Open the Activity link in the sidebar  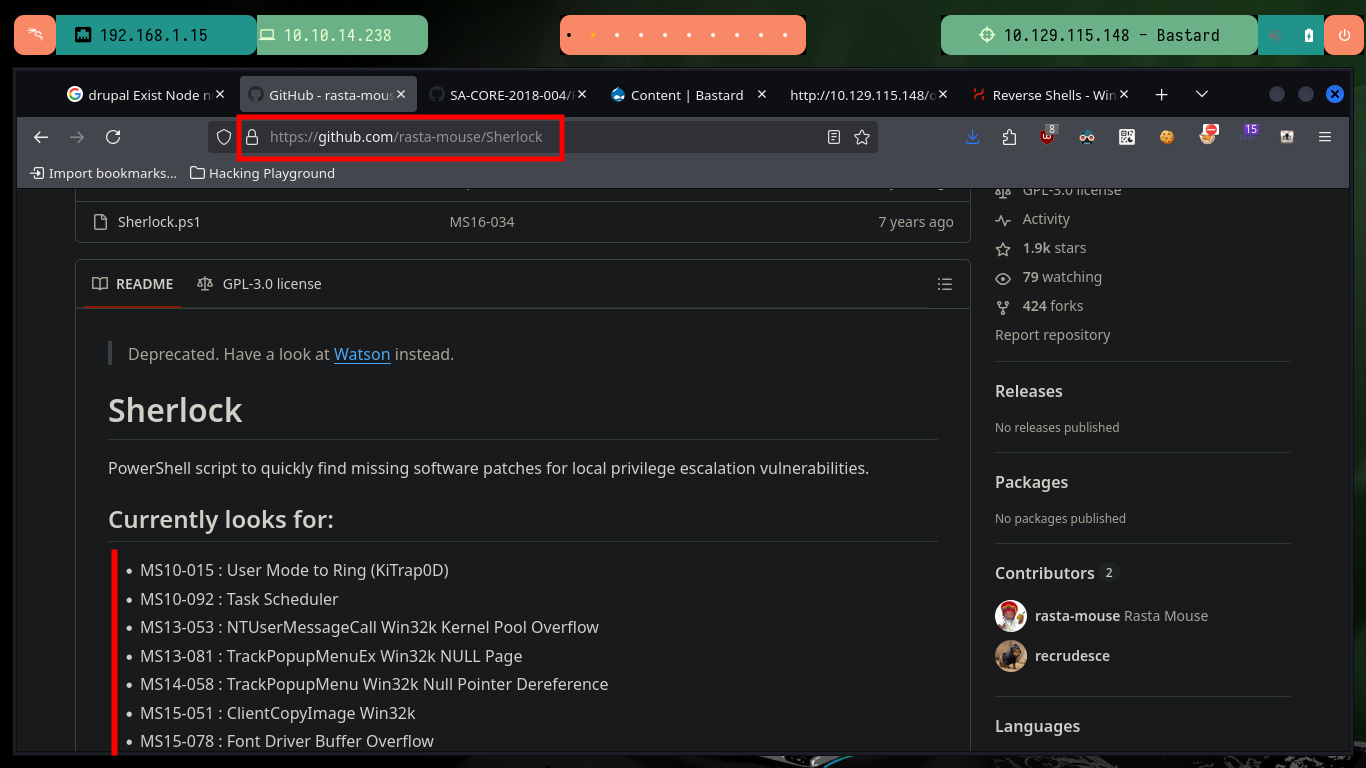1046,219
